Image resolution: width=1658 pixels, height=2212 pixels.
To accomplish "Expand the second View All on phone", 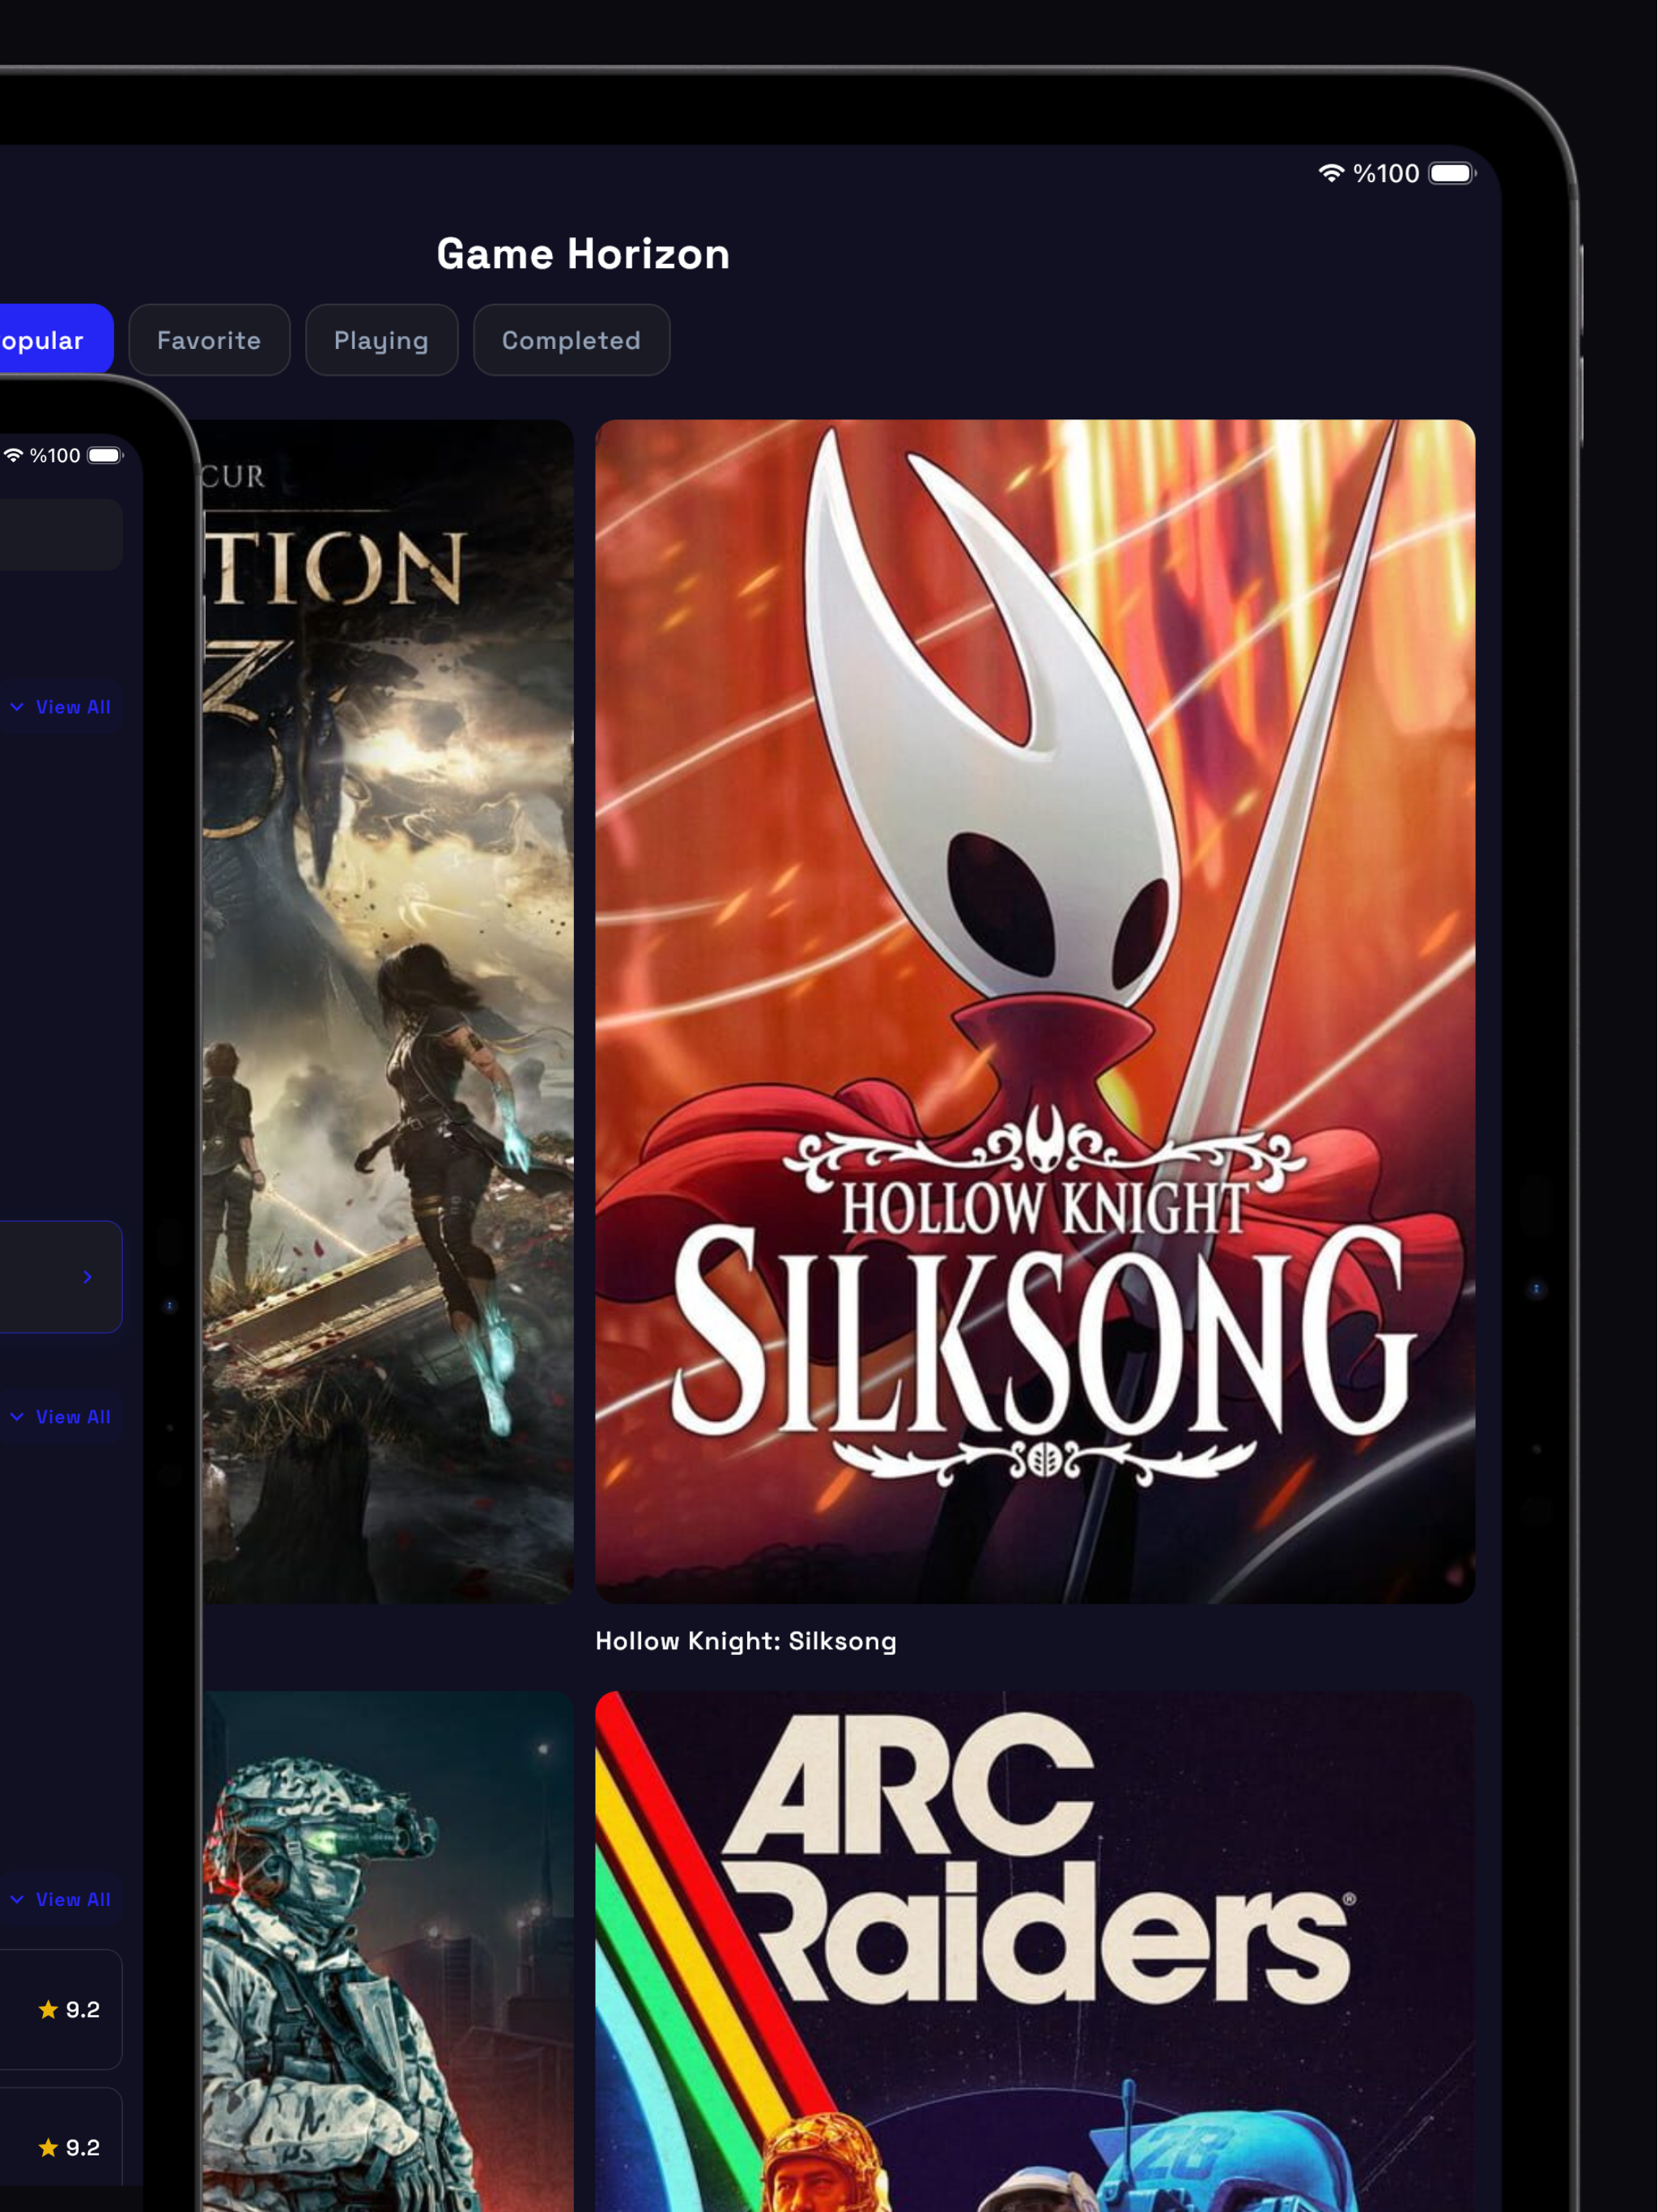I will [61, 1417].
